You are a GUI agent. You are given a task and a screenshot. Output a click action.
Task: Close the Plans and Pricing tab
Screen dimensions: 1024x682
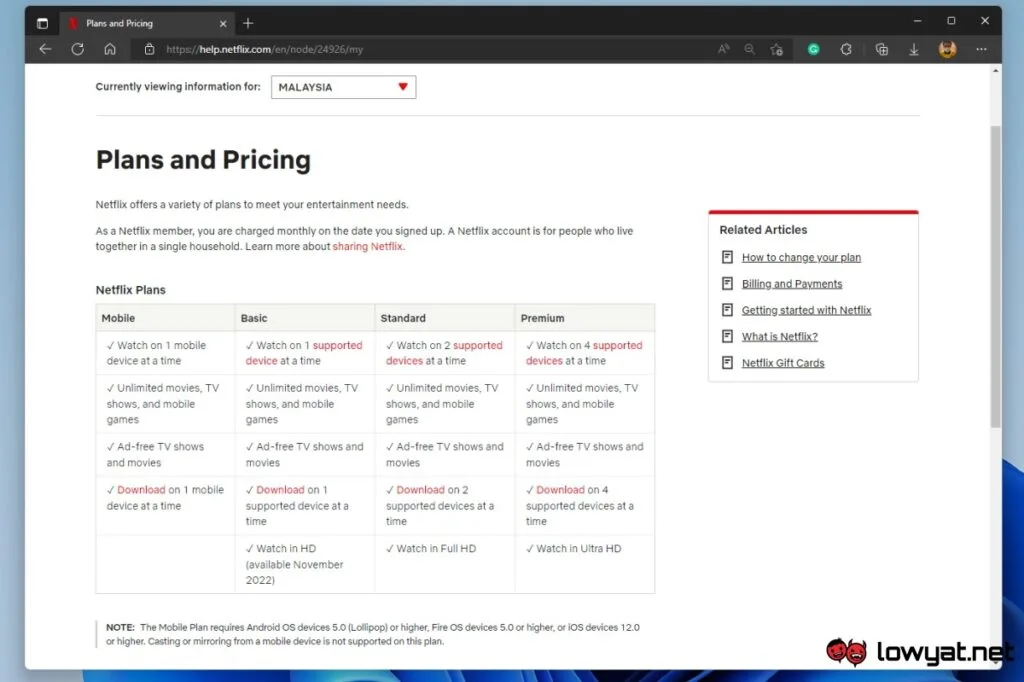click(x=223, y=24)
